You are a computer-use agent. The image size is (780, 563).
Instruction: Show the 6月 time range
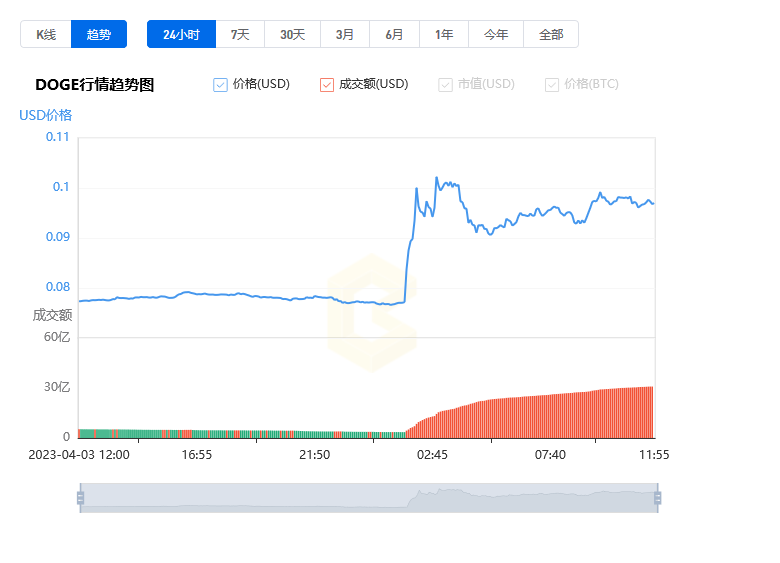395,34
